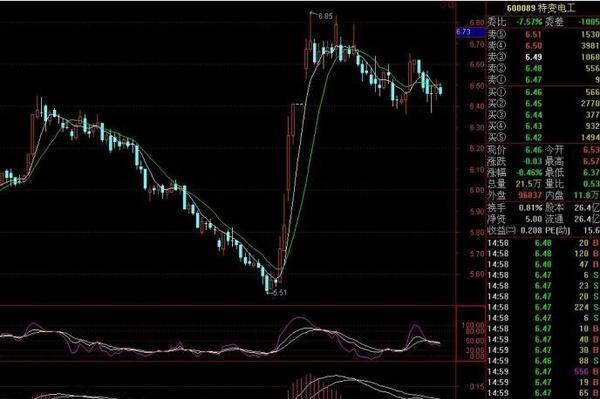
Task: Click the 今开 opening price 6.53
Action: click(591, 150)
